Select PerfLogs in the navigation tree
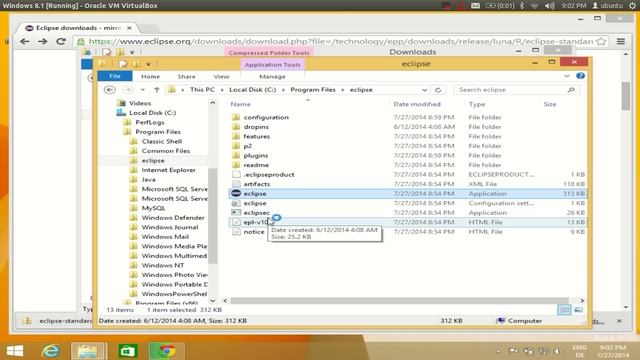The width and height of the screenshot is (640, 360). [150, 122]
